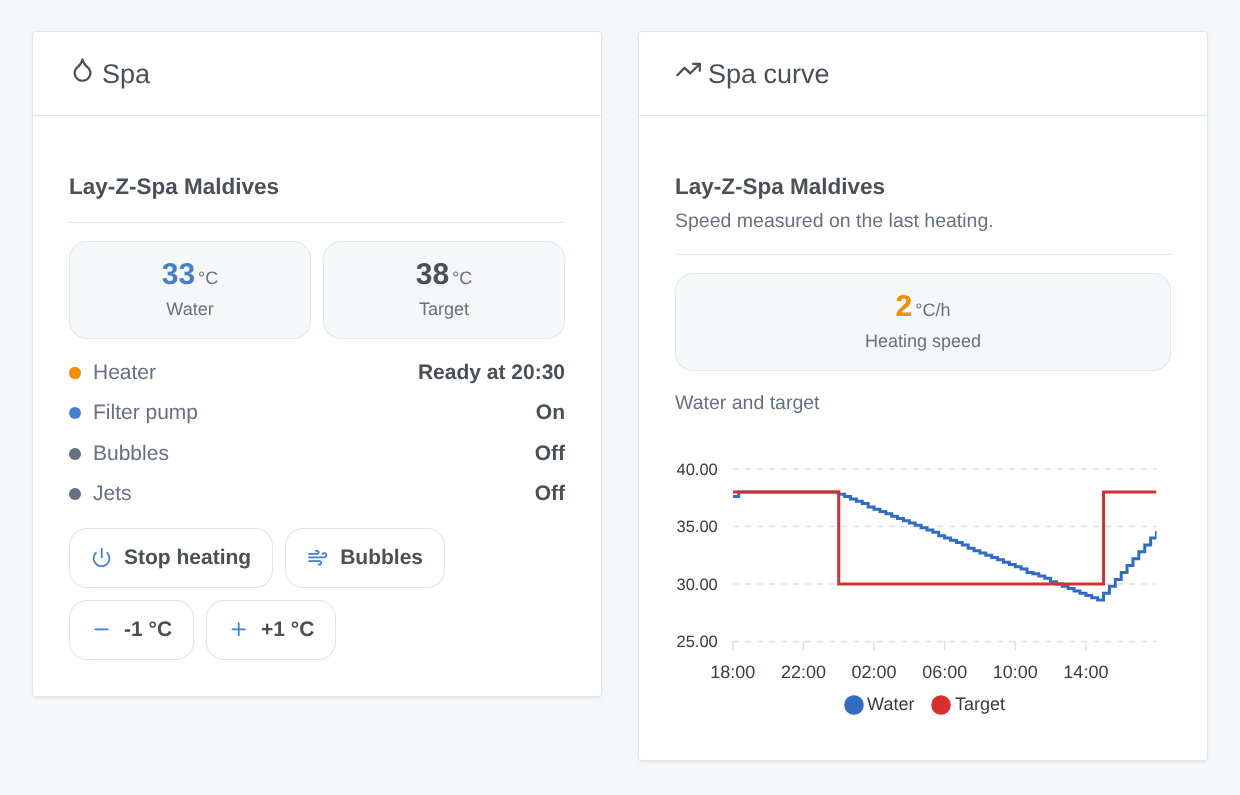The width and height of the screenshot is (1240, 795).
Task: Click the 40.00 y-axis label
Action: tap(697, 469)
